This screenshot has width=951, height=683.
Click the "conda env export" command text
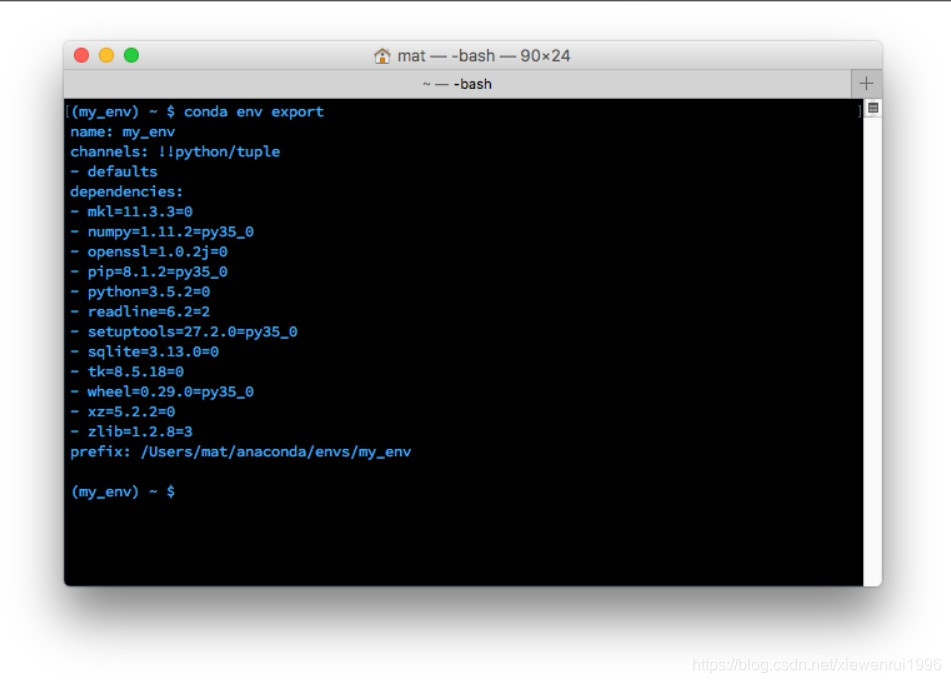(254, 112)
